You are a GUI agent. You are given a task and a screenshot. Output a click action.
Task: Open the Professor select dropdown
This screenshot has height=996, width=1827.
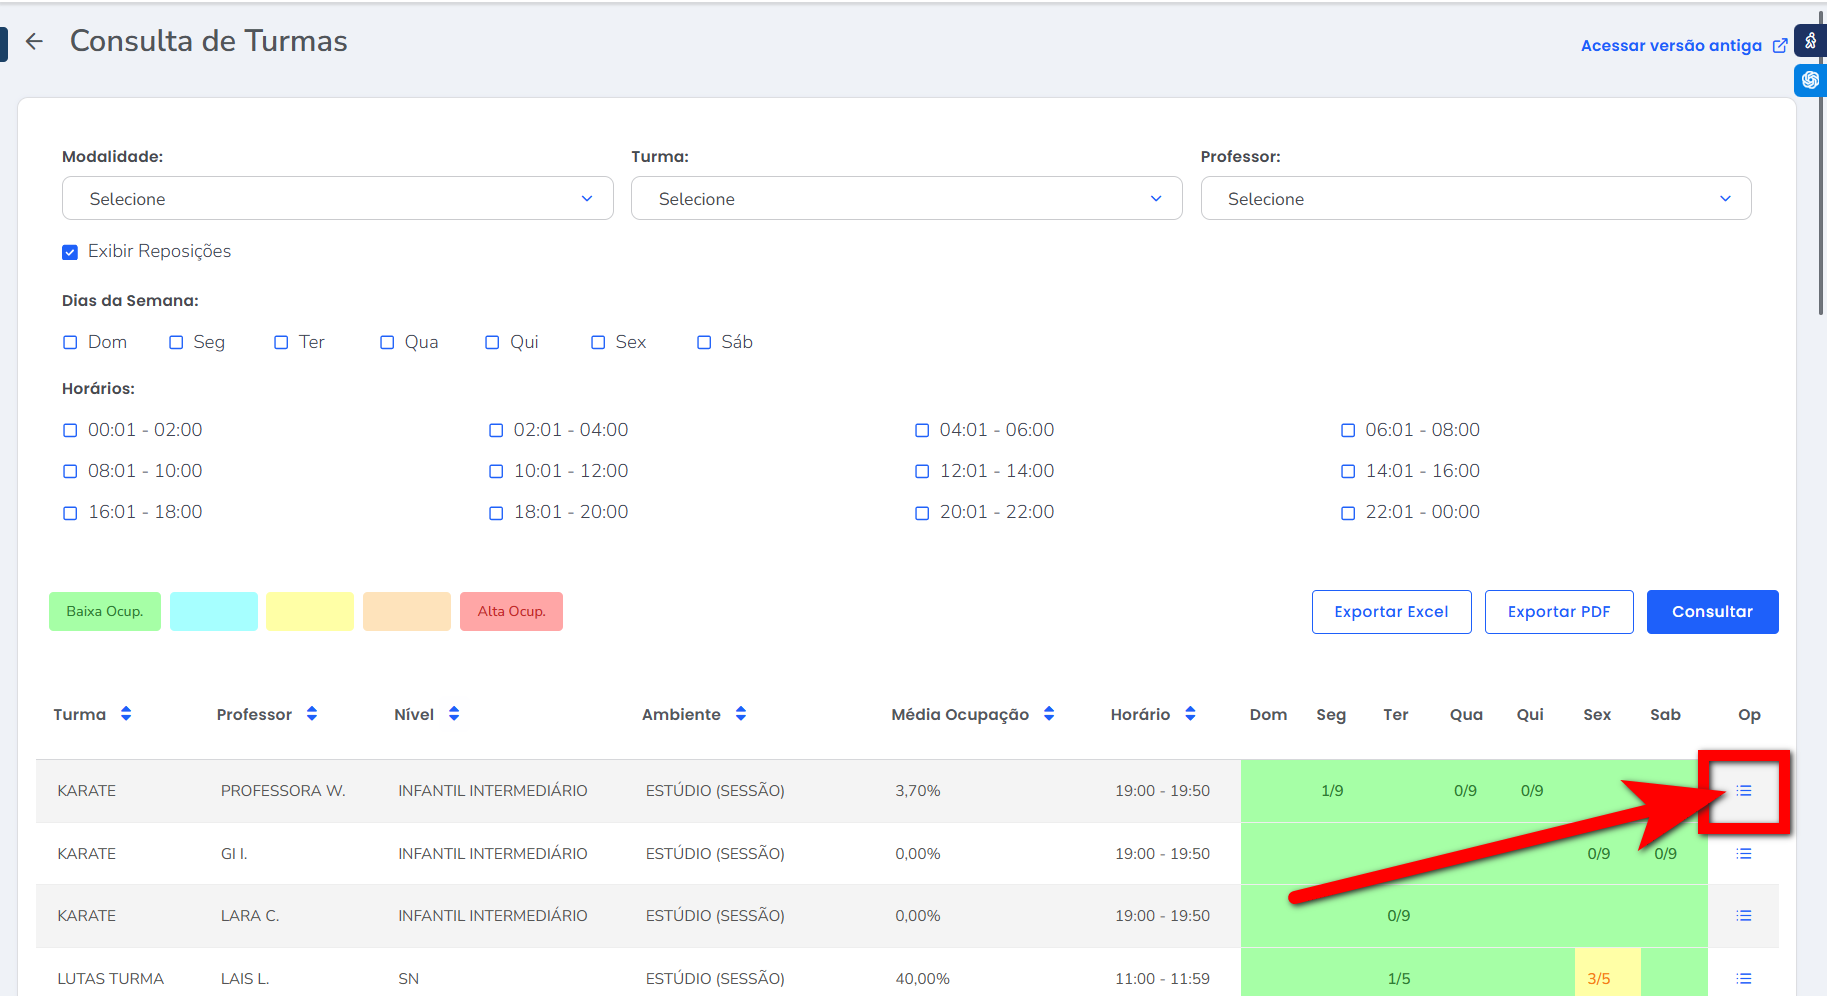(x=1475, y=199)
